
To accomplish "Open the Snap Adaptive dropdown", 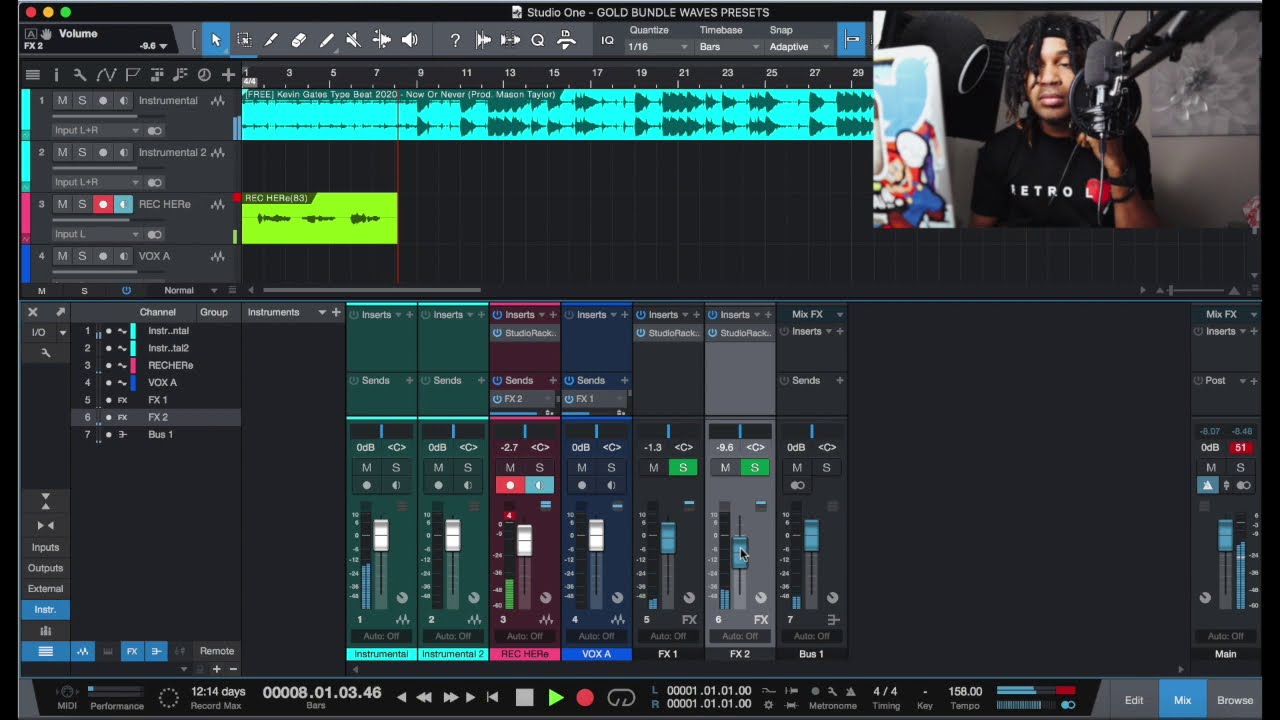I will click(x=800, y=47).
